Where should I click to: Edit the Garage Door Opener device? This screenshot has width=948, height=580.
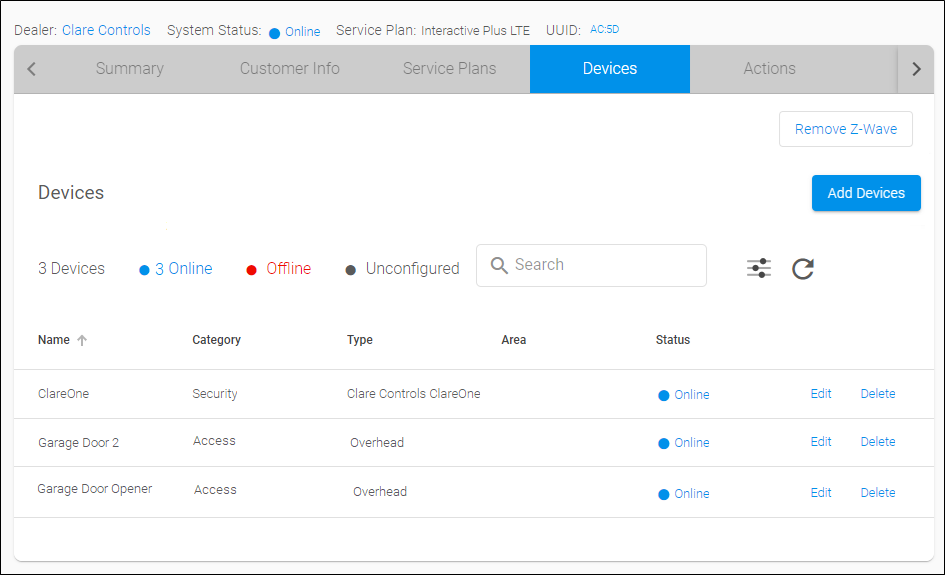tap(821, 493)
